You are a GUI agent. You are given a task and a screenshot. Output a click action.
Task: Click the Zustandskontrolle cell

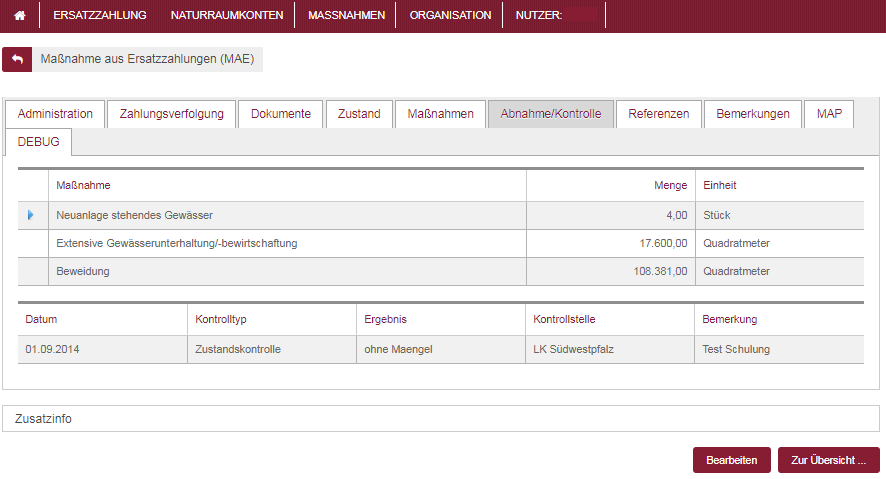point(272,349)
